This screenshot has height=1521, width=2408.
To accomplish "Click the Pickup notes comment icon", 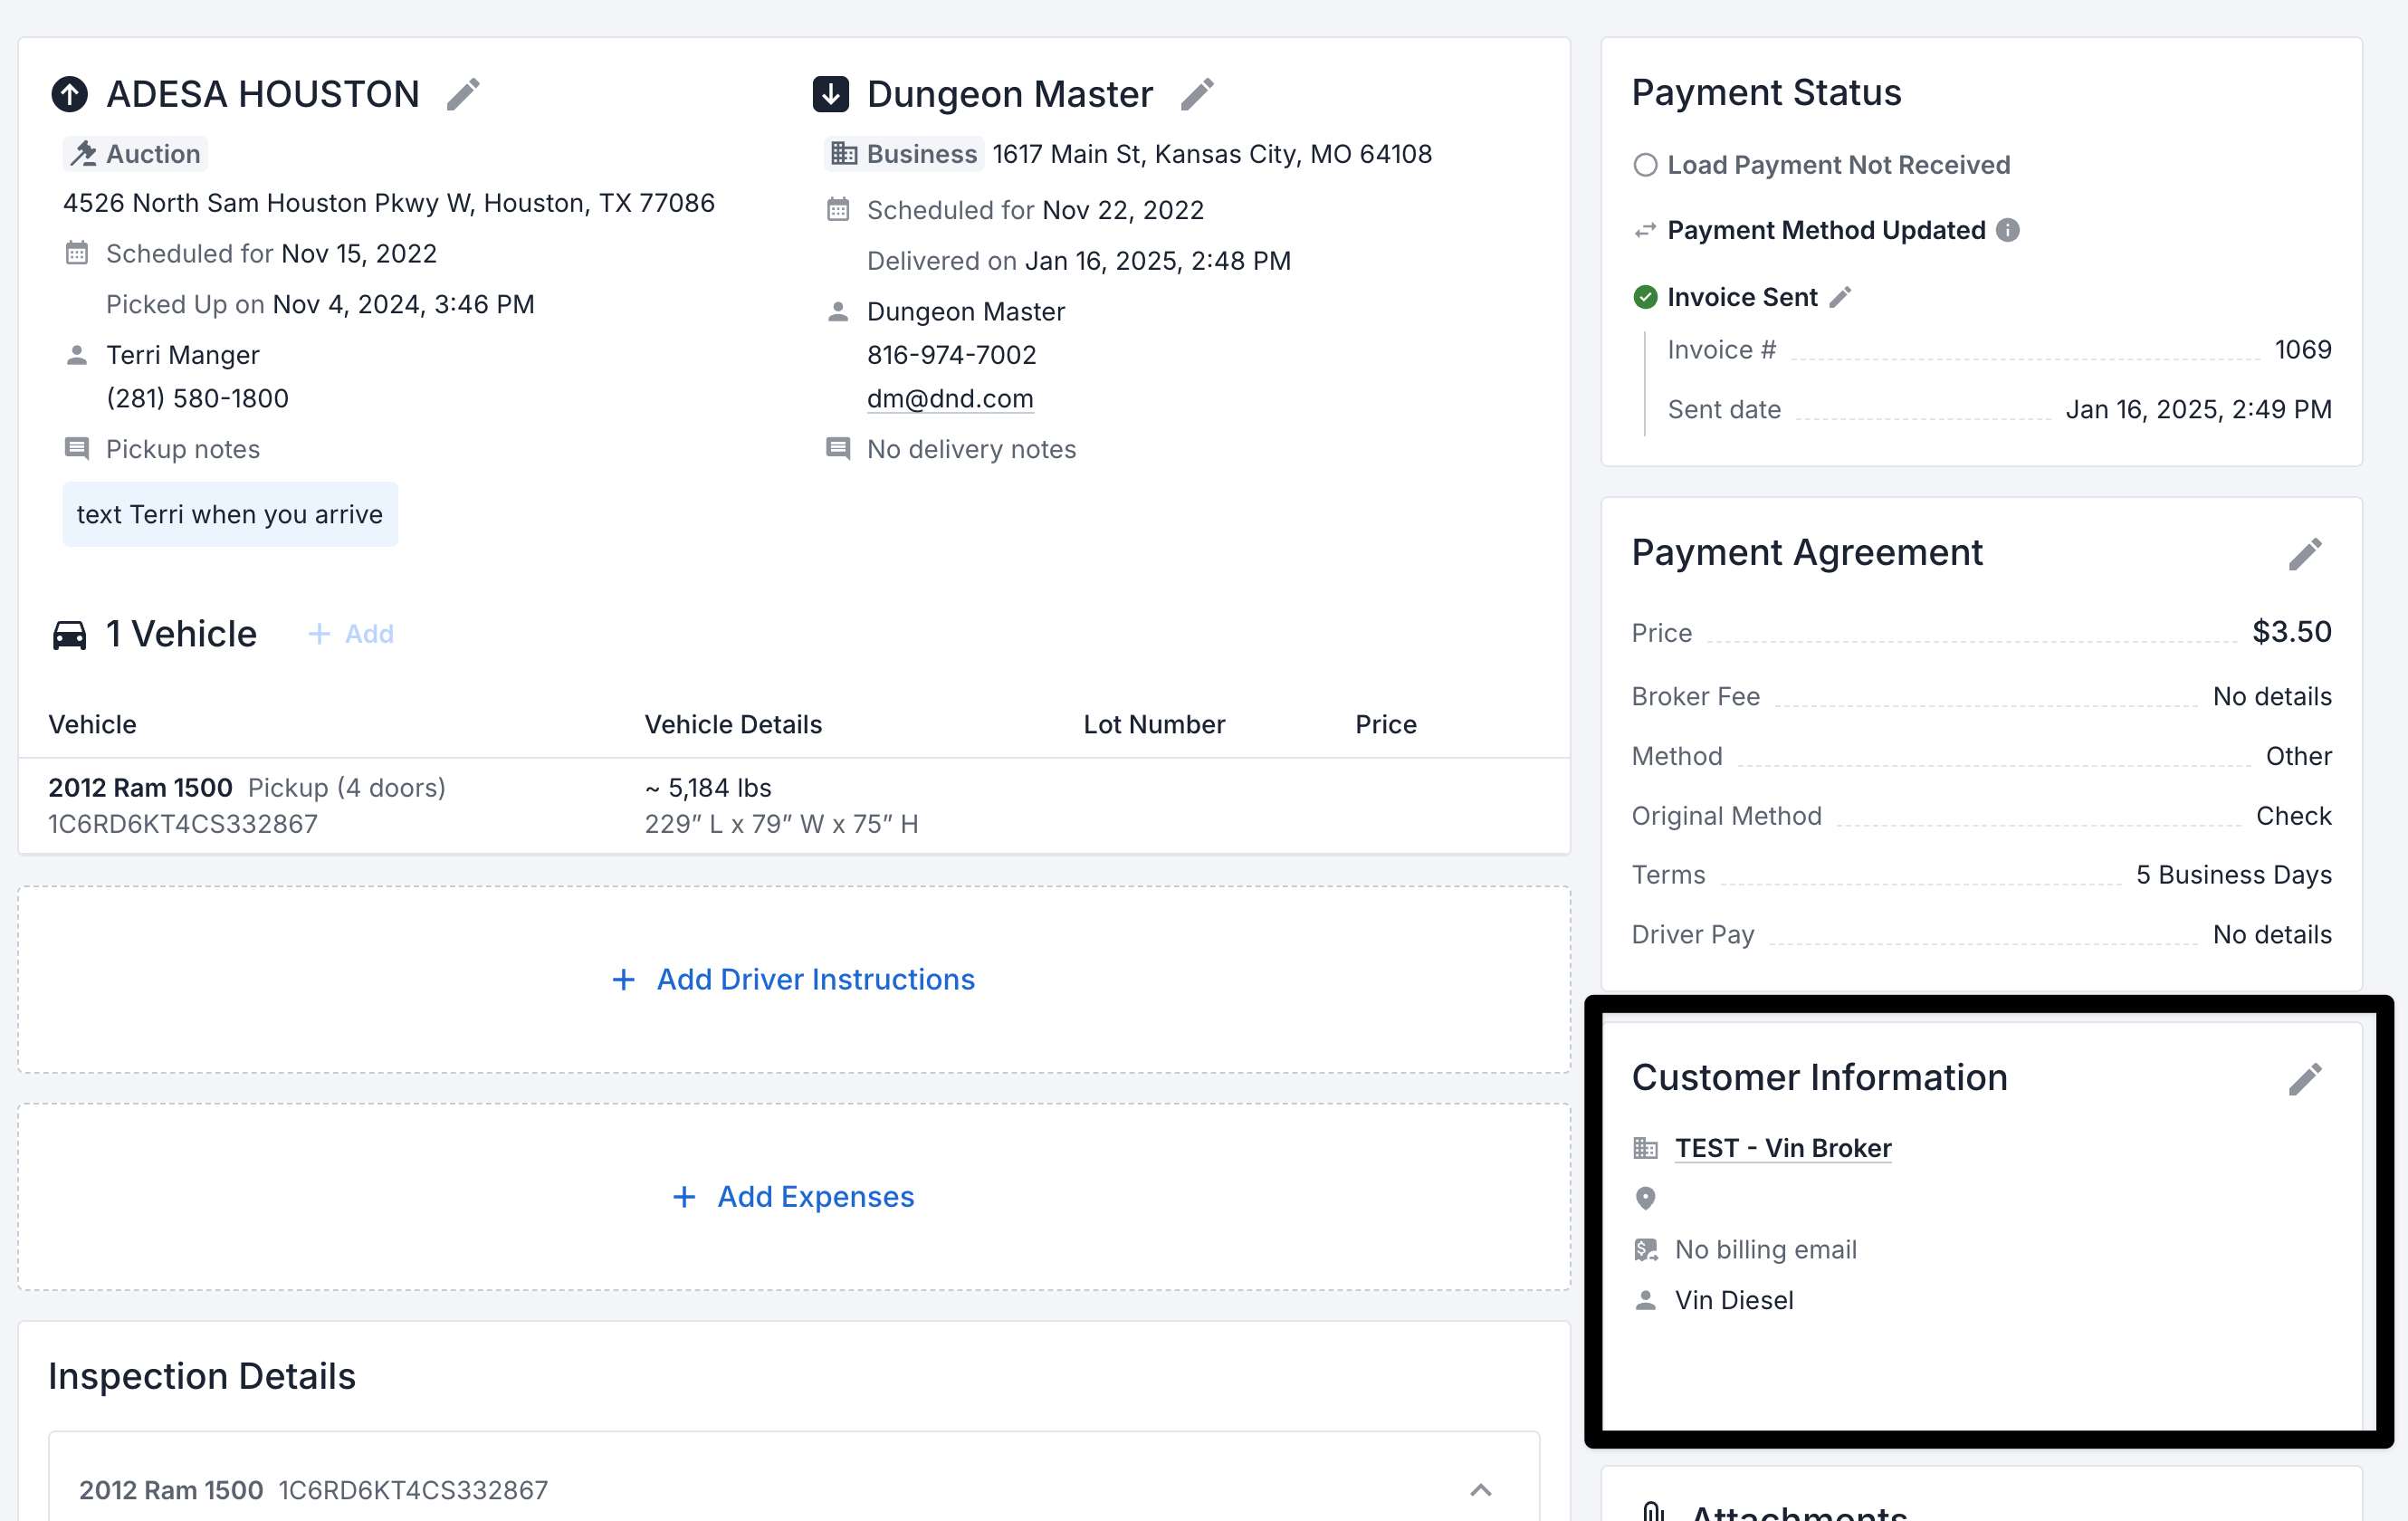I will coord(77,448).
